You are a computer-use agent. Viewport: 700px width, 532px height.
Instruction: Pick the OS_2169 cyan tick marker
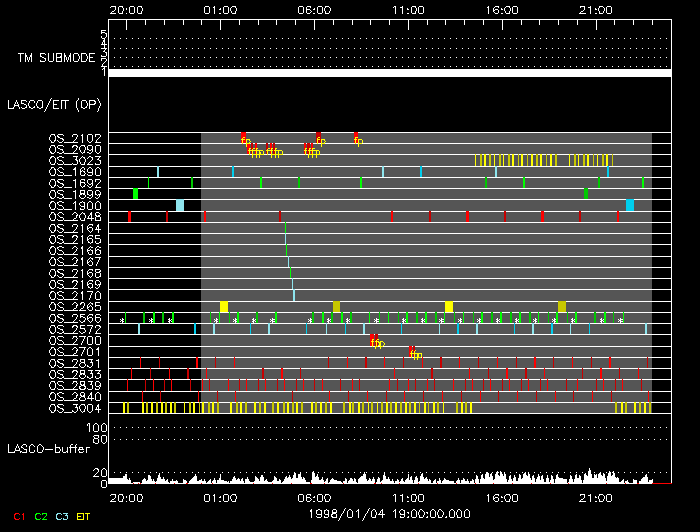292,284
